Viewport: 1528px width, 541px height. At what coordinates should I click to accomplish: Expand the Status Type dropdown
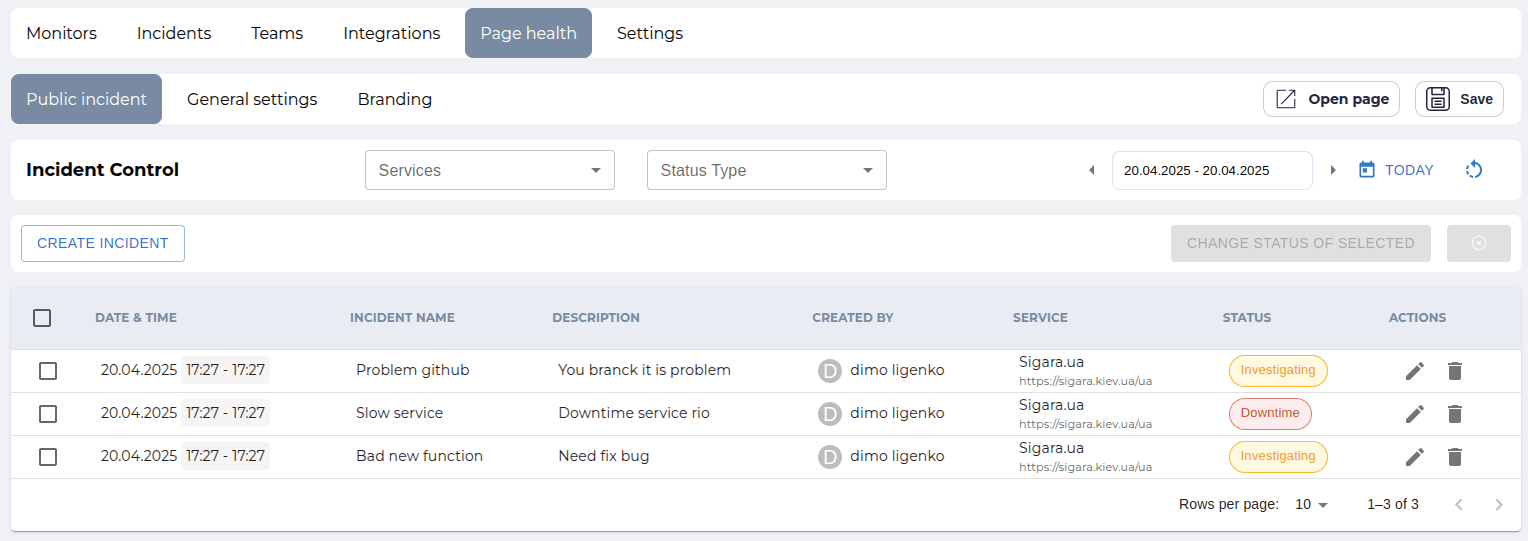[x=767, y=170]
